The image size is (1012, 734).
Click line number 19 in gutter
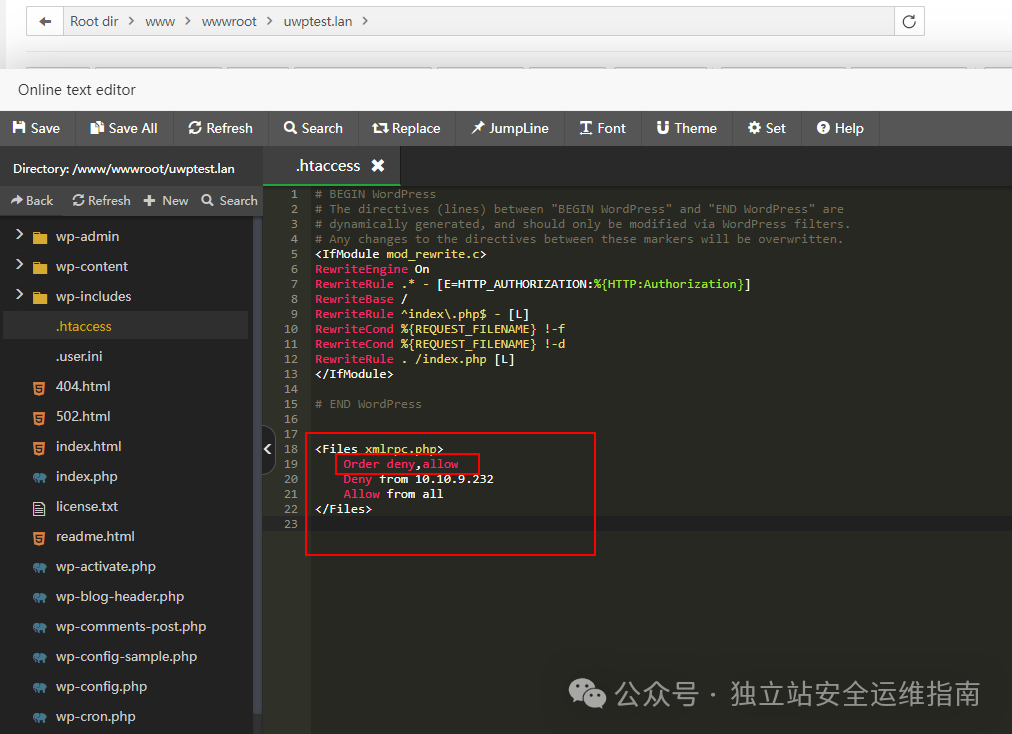click(x=291, y=464)
